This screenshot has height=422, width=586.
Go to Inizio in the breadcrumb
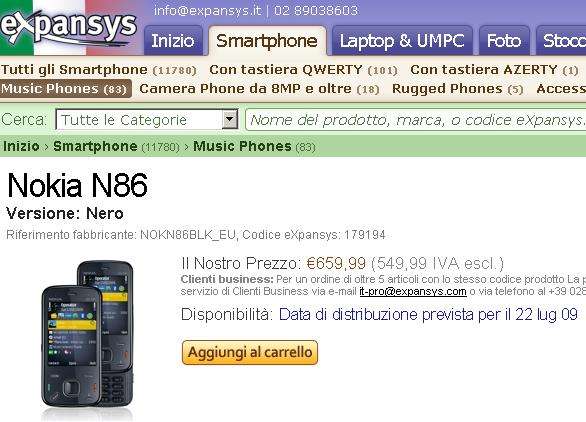21,146
